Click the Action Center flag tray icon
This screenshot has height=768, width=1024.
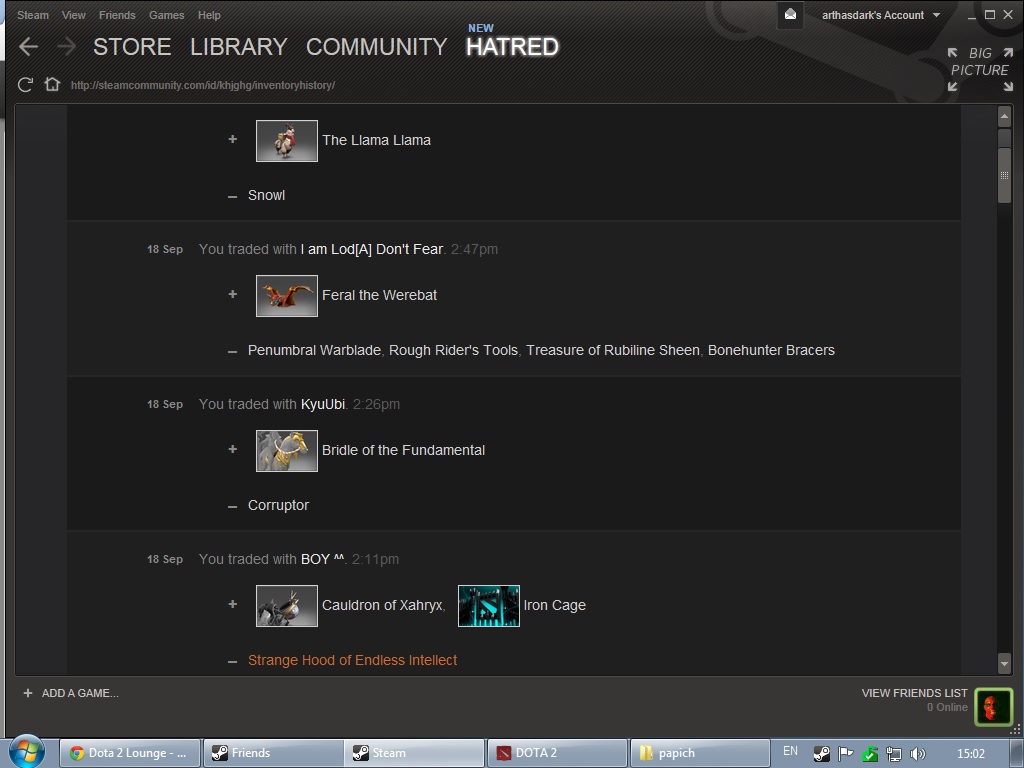pos(846,754)
